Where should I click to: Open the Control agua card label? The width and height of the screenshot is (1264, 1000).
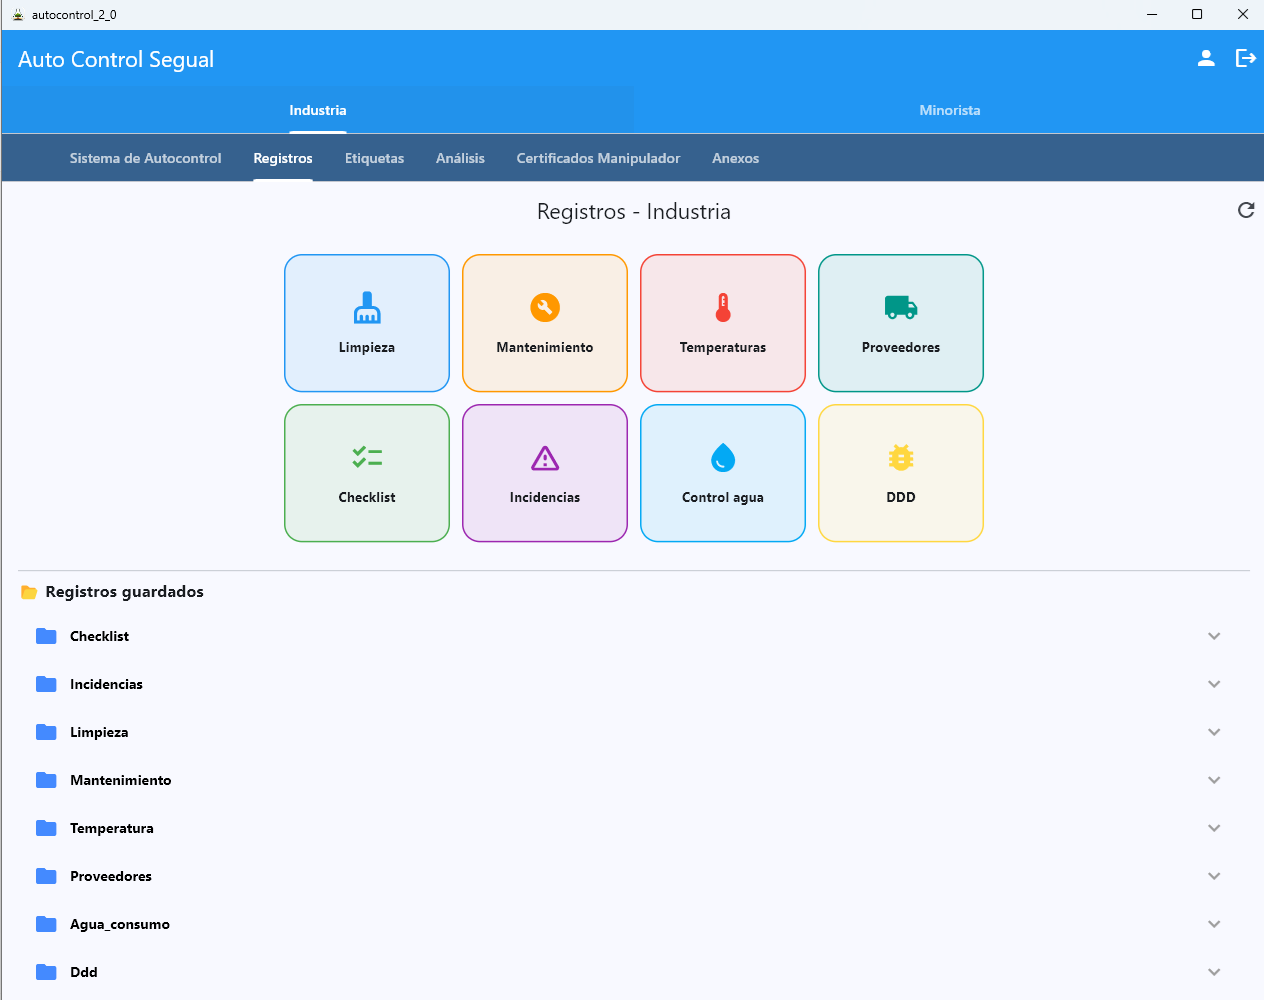(x=723, y=497)
